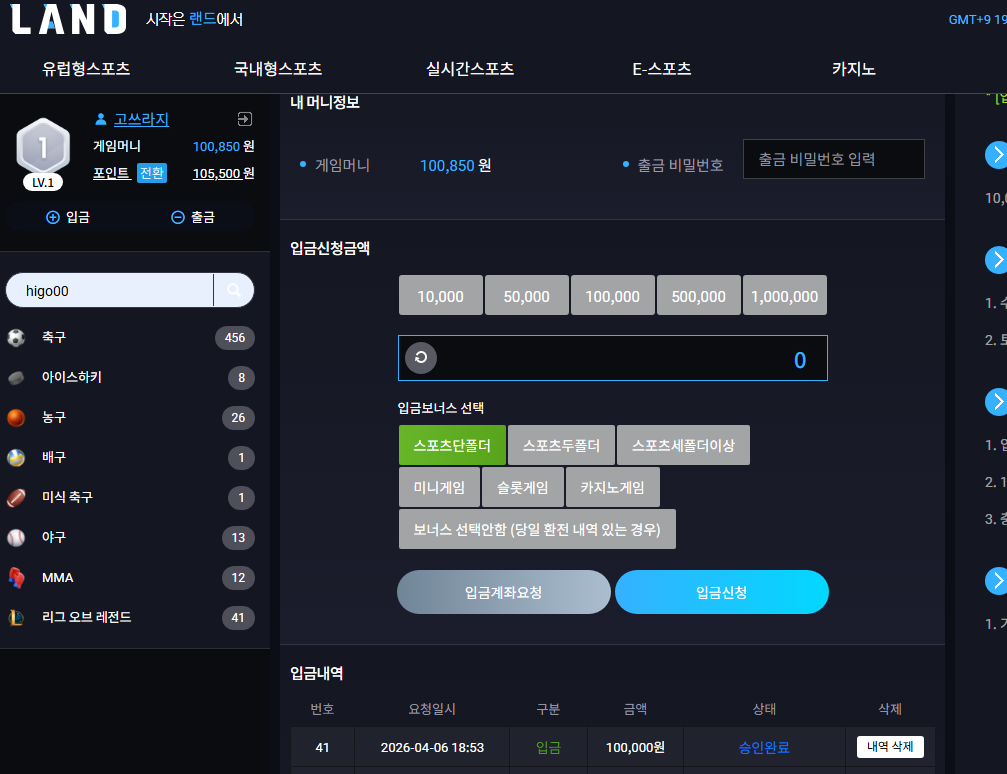Click the LV.1 level badge
This screenshot has height=774, width=1007.
[x=43, y=182]
